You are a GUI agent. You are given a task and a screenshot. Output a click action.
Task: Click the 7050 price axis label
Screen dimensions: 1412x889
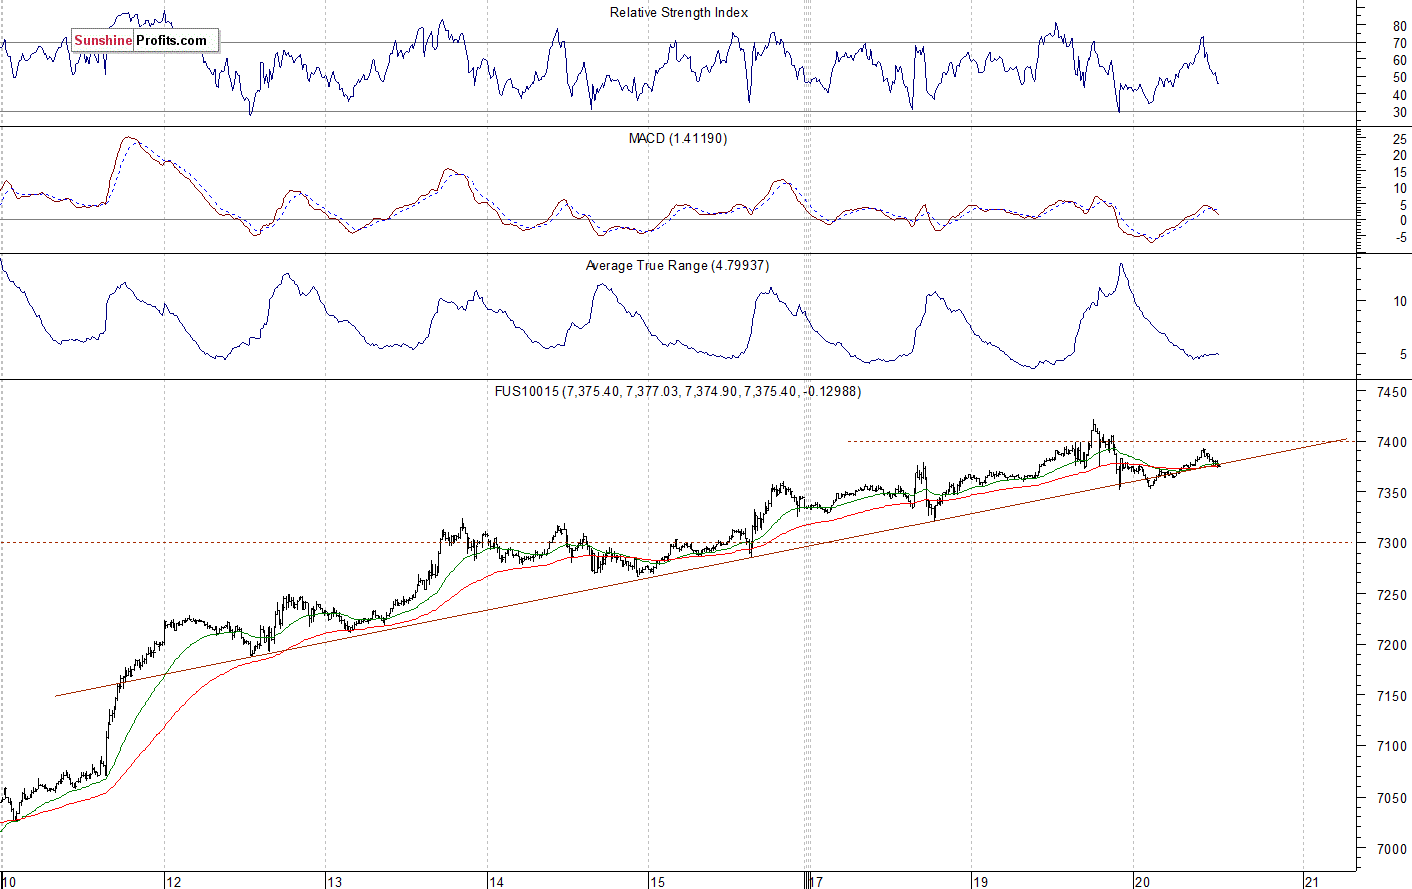(1393, 798)
